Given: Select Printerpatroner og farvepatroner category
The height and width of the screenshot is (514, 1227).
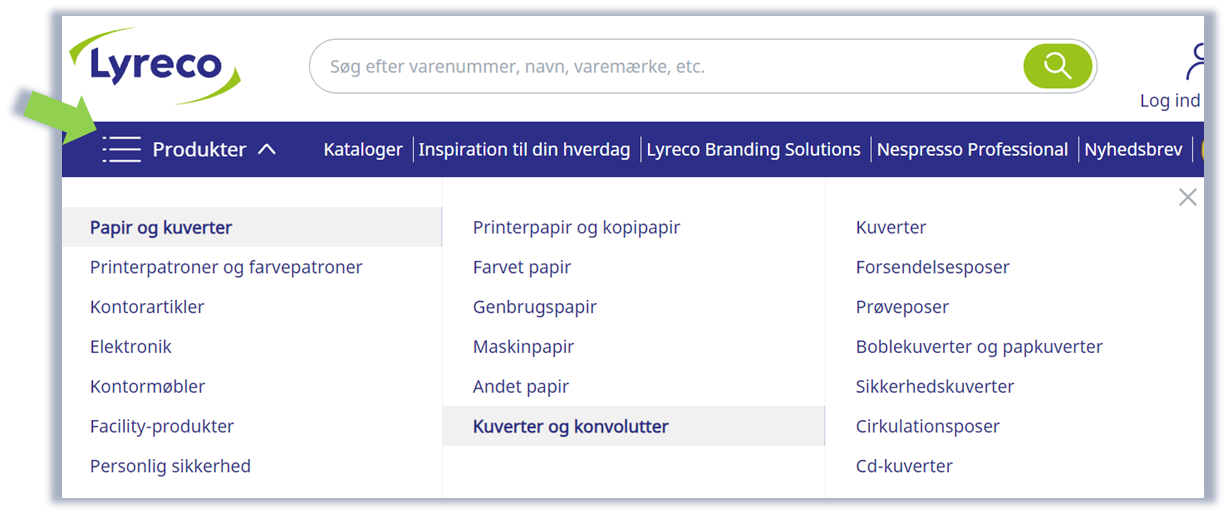Looking at the screenshot, I should [226, 267].
